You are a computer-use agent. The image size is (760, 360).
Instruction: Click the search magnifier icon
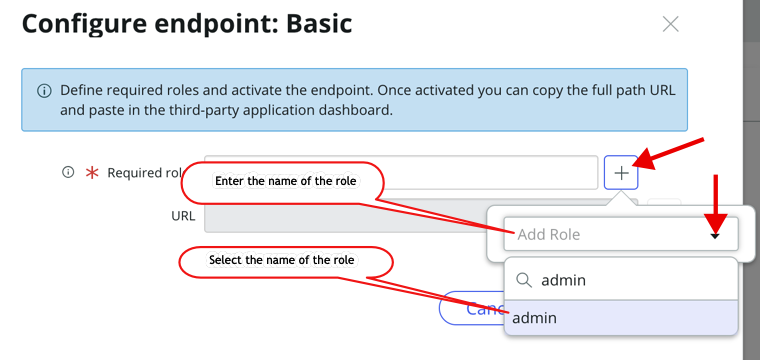[523, 280]
